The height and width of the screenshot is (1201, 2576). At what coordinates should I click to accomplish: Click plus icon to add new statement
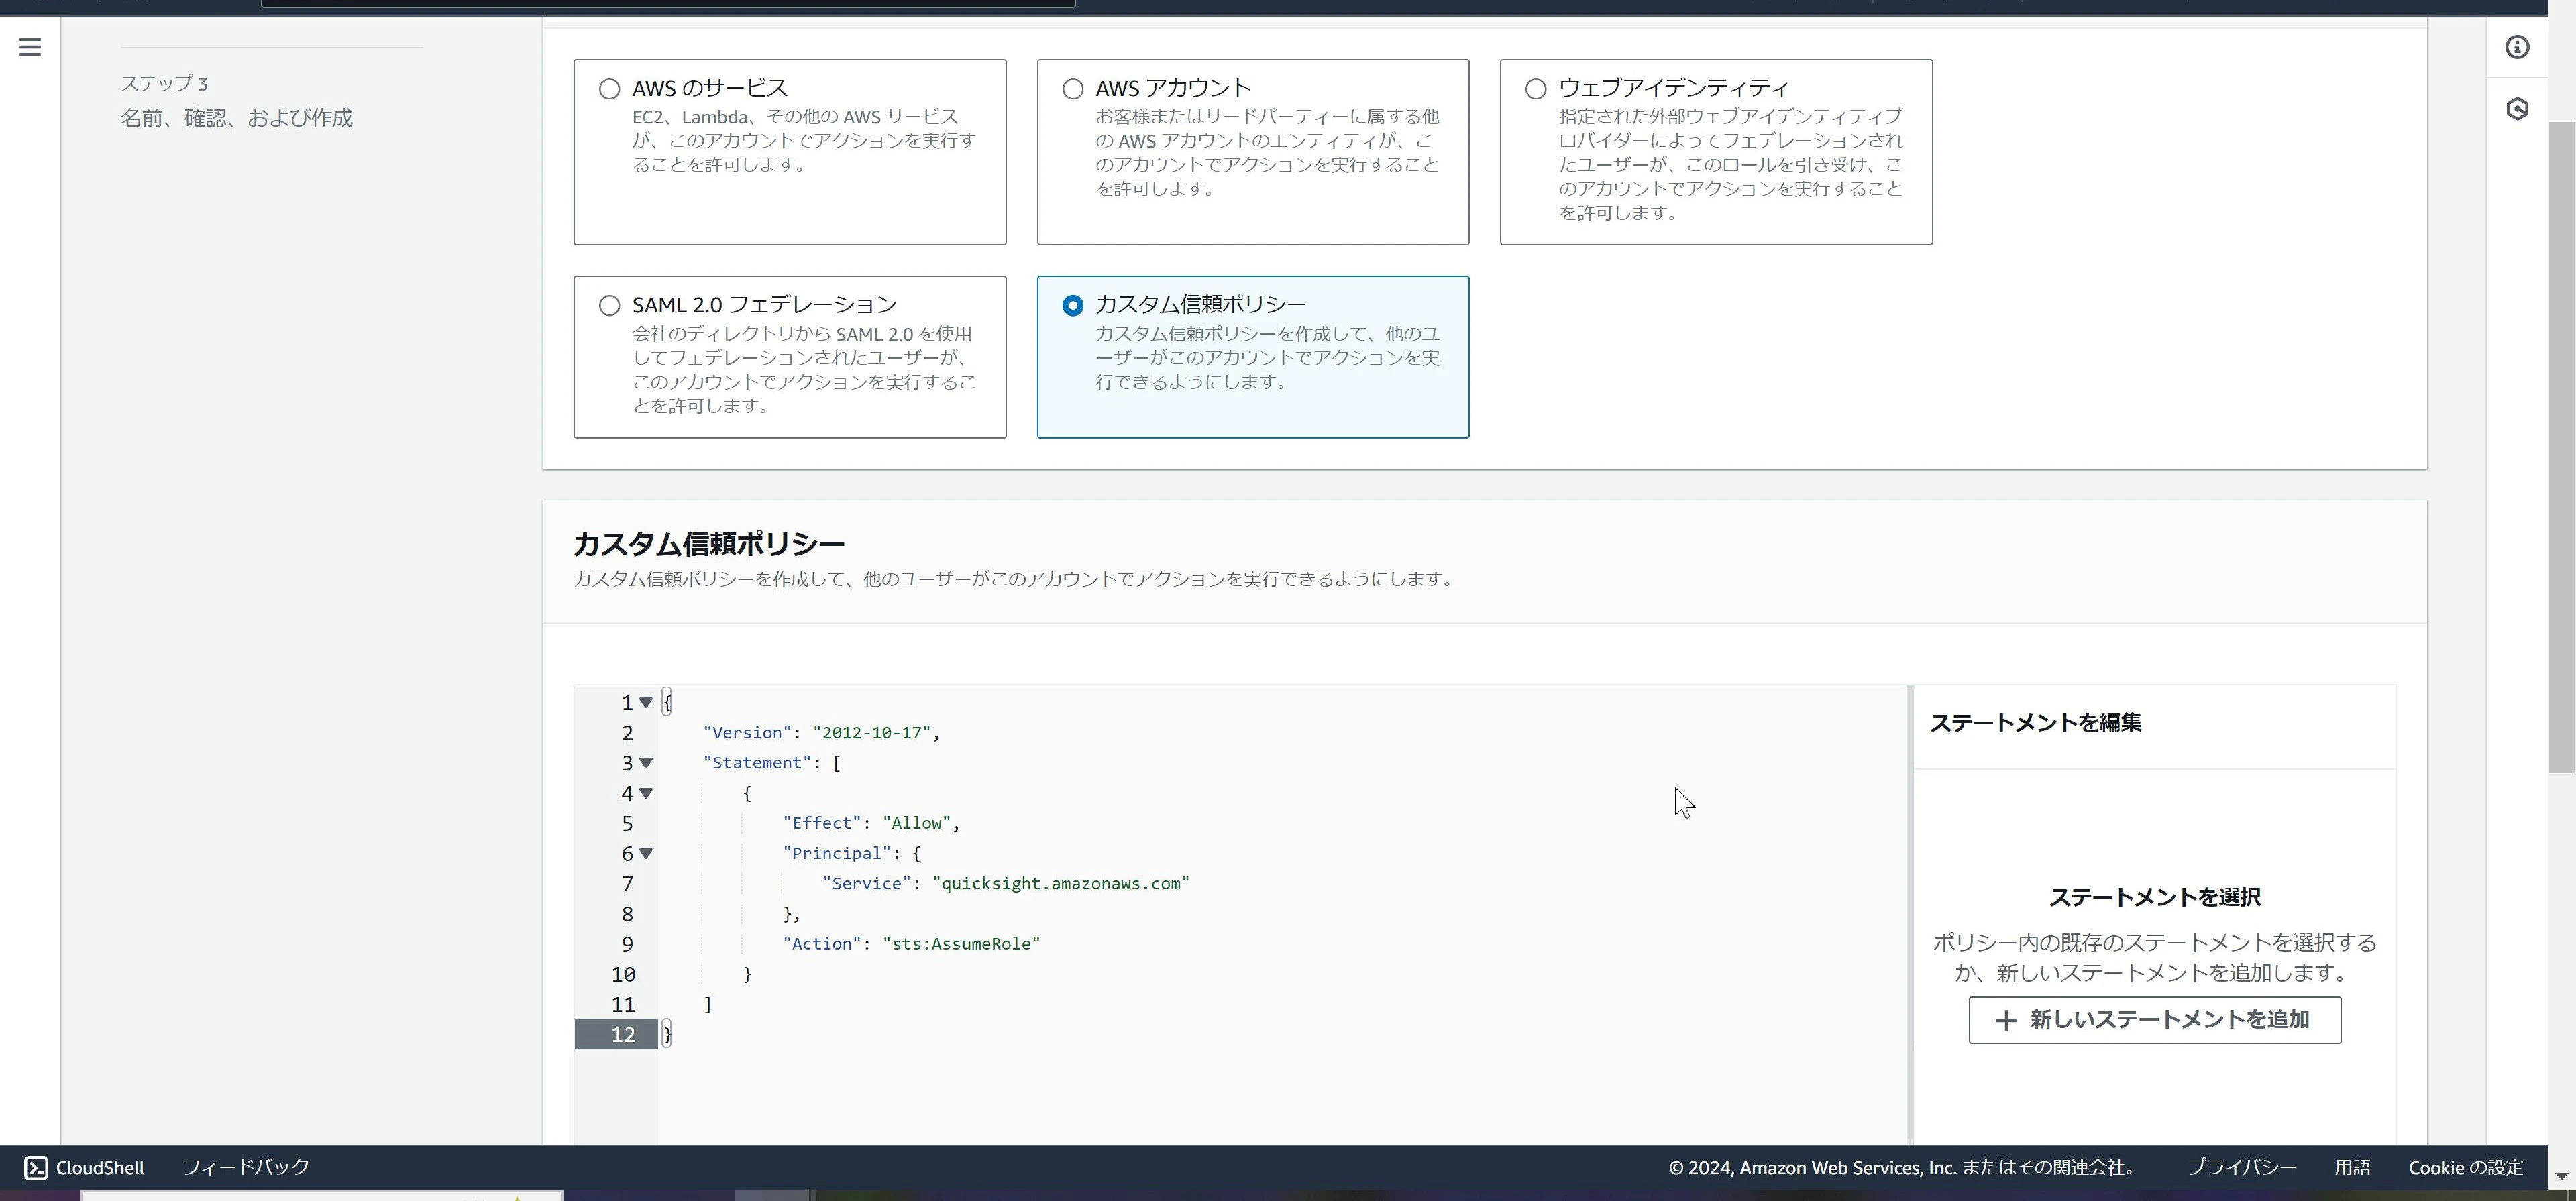click(x=2005, y=1020)
